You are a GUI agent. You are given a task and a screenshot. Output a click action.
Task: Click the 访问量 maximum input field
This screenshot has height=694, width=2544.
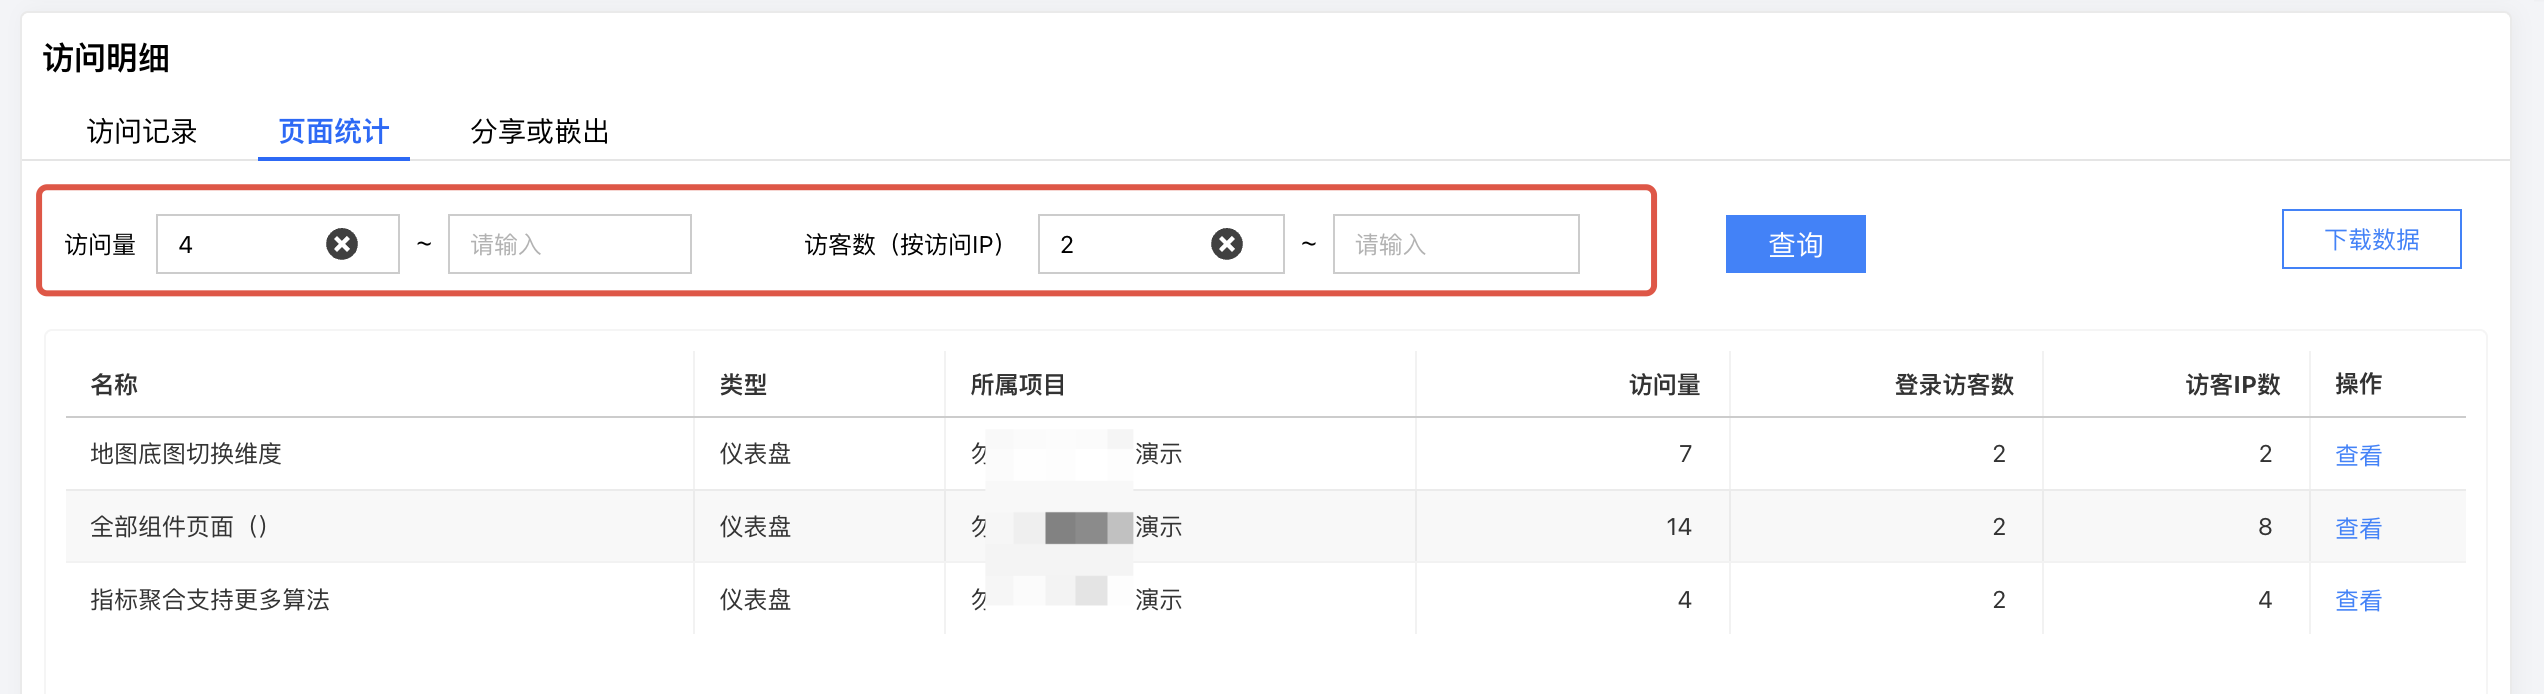[x=569, y=244]
